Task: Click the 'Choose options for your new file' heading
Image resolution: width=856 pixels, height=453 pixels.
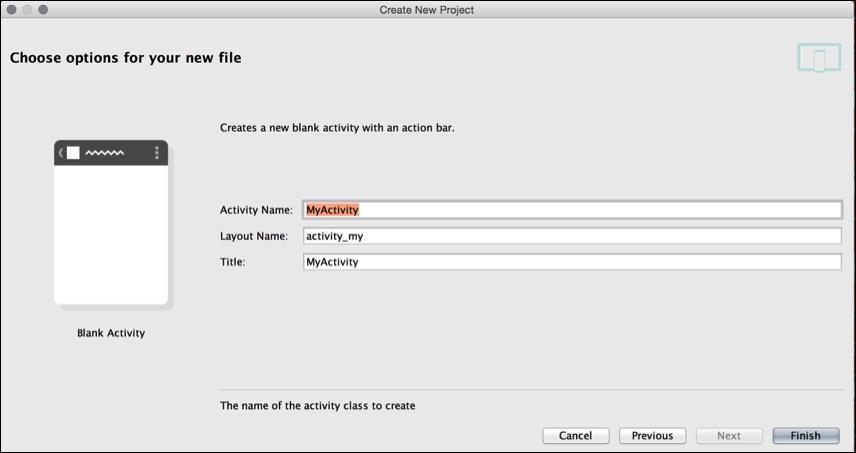Action: 126,57
